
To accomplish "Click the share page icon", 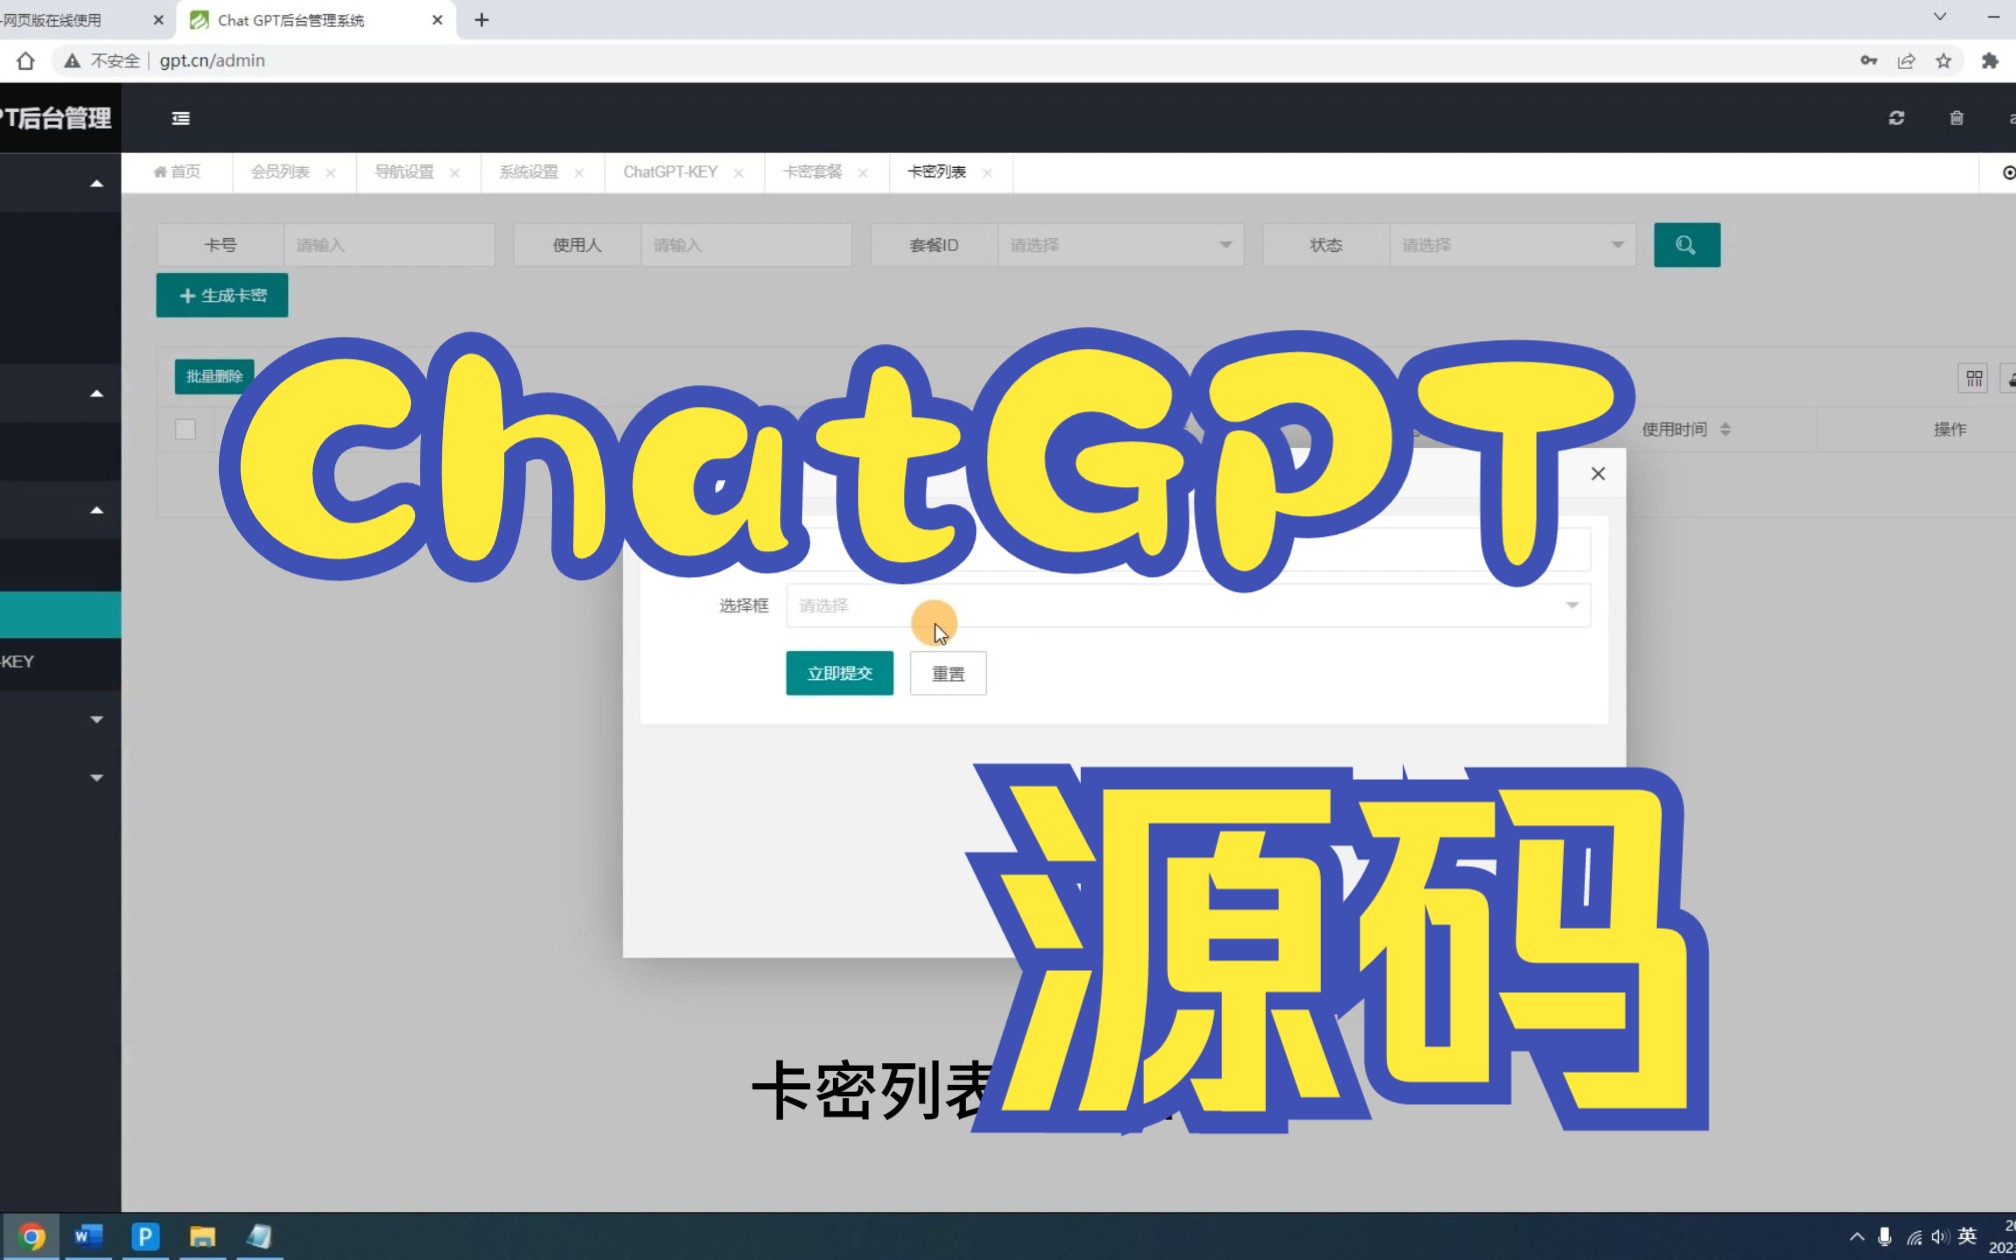I will (x=1906, y=61).
